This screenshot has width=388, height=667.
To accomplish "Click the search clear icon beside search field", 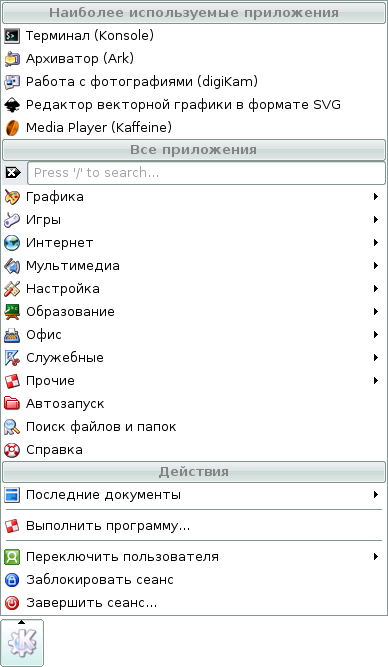I will tap(13, 173).
